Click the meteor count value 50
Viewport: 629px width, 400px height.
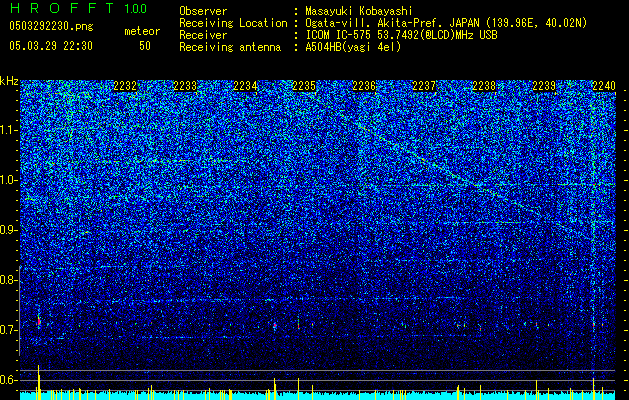coord(145,46)
